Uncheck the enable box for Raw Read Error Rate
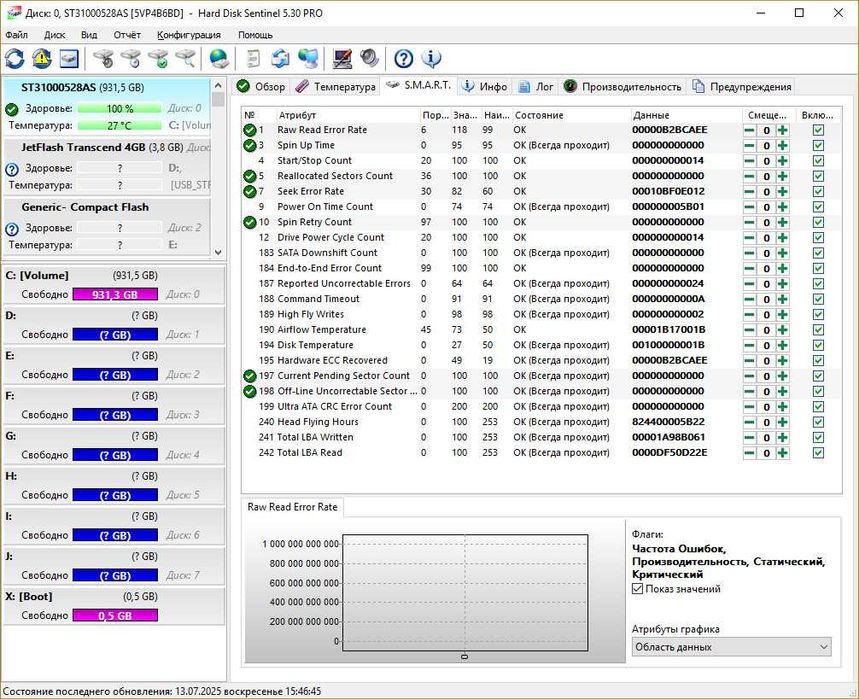This screenshot has height=699, width=859. (x=818, y=130)
